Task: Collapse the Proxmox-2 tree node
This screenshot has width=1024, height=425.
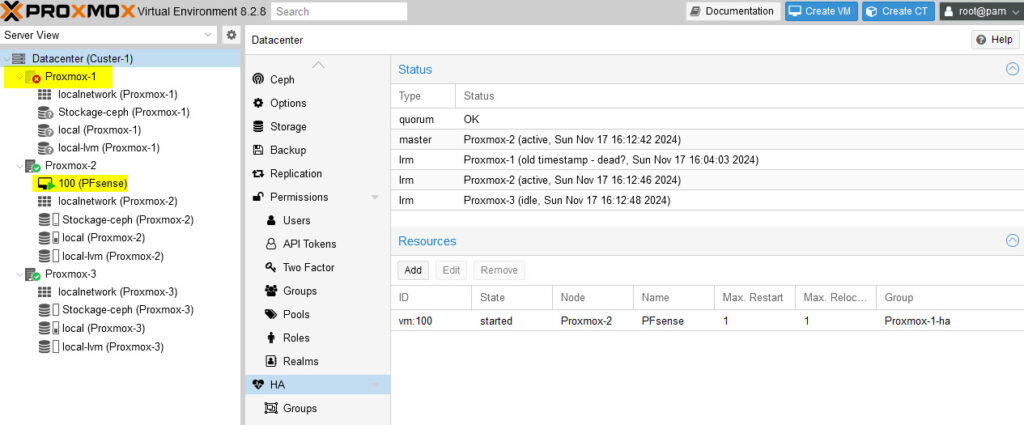Action: [x=20, y=166]
